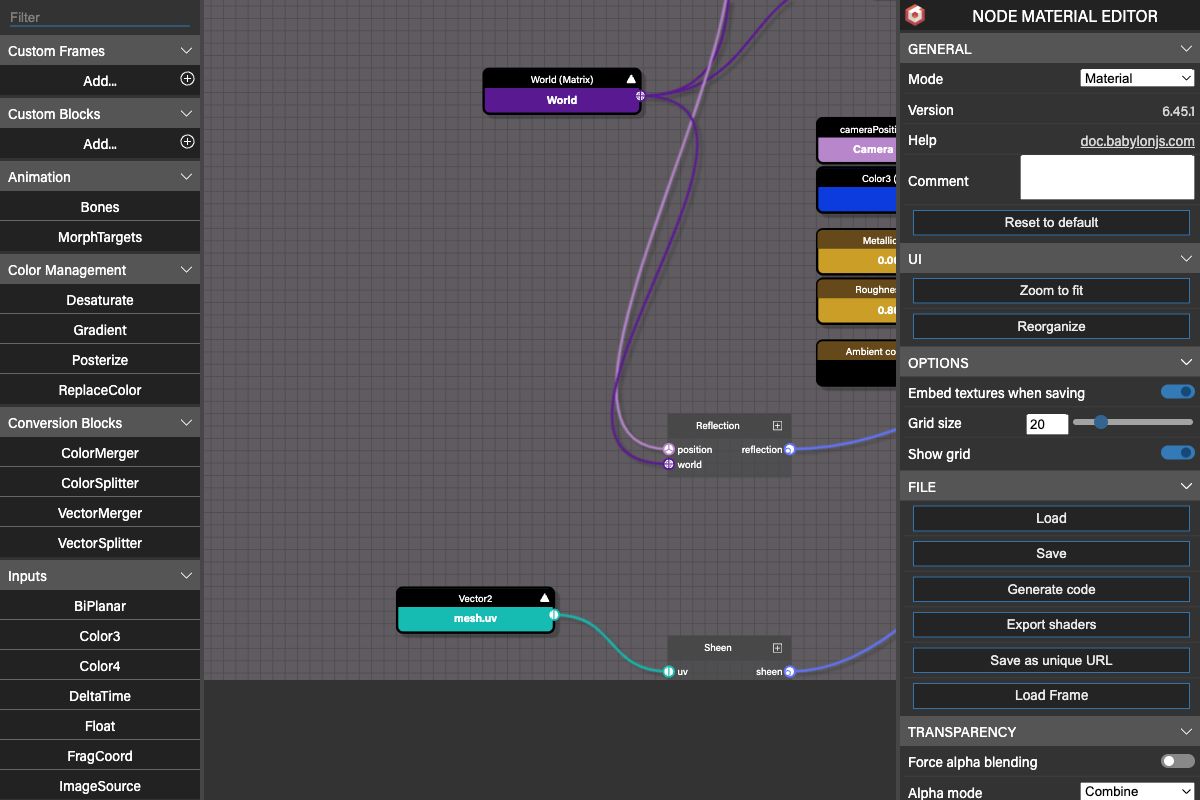Expand the Reflection node with its plus icon
1200x800 pixels.
click(x=777, y=425)
